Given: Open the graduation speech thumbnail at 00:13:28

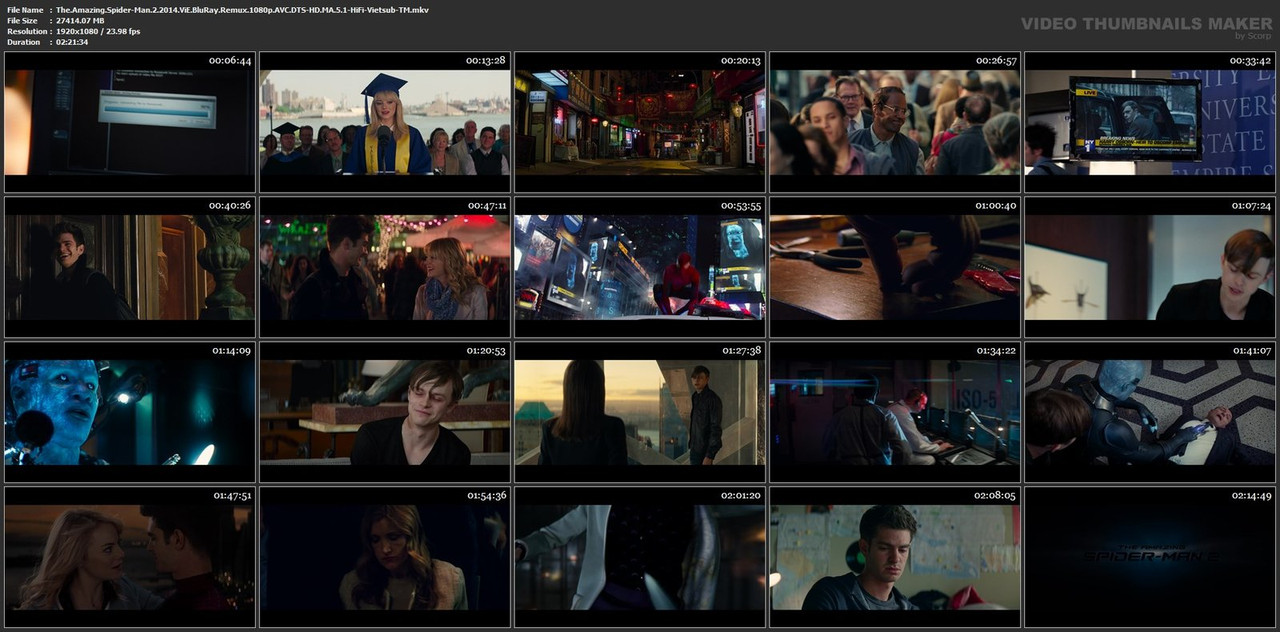Looking at the screenshot, I should pos(385,122).
